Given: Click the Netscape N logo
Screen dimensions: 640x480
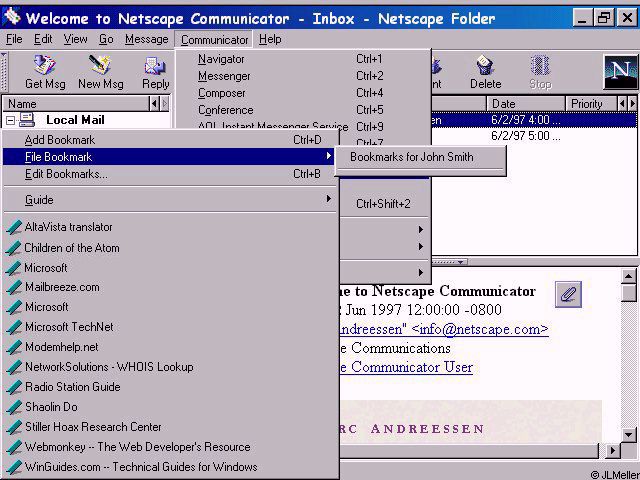Looking at the screenshot, I should (x=620, y=73).
